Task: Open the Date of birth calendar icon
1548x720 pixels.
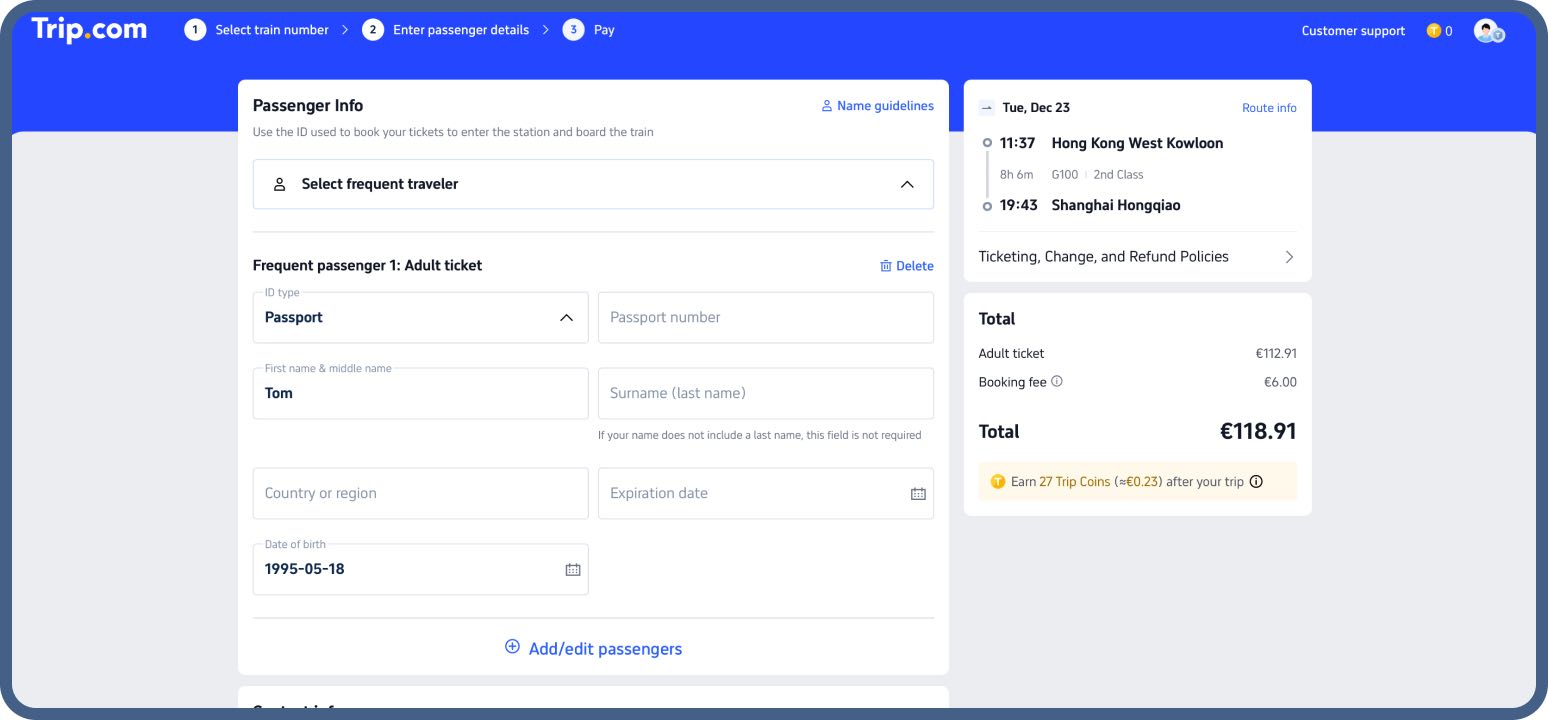Action: (573, 570)
